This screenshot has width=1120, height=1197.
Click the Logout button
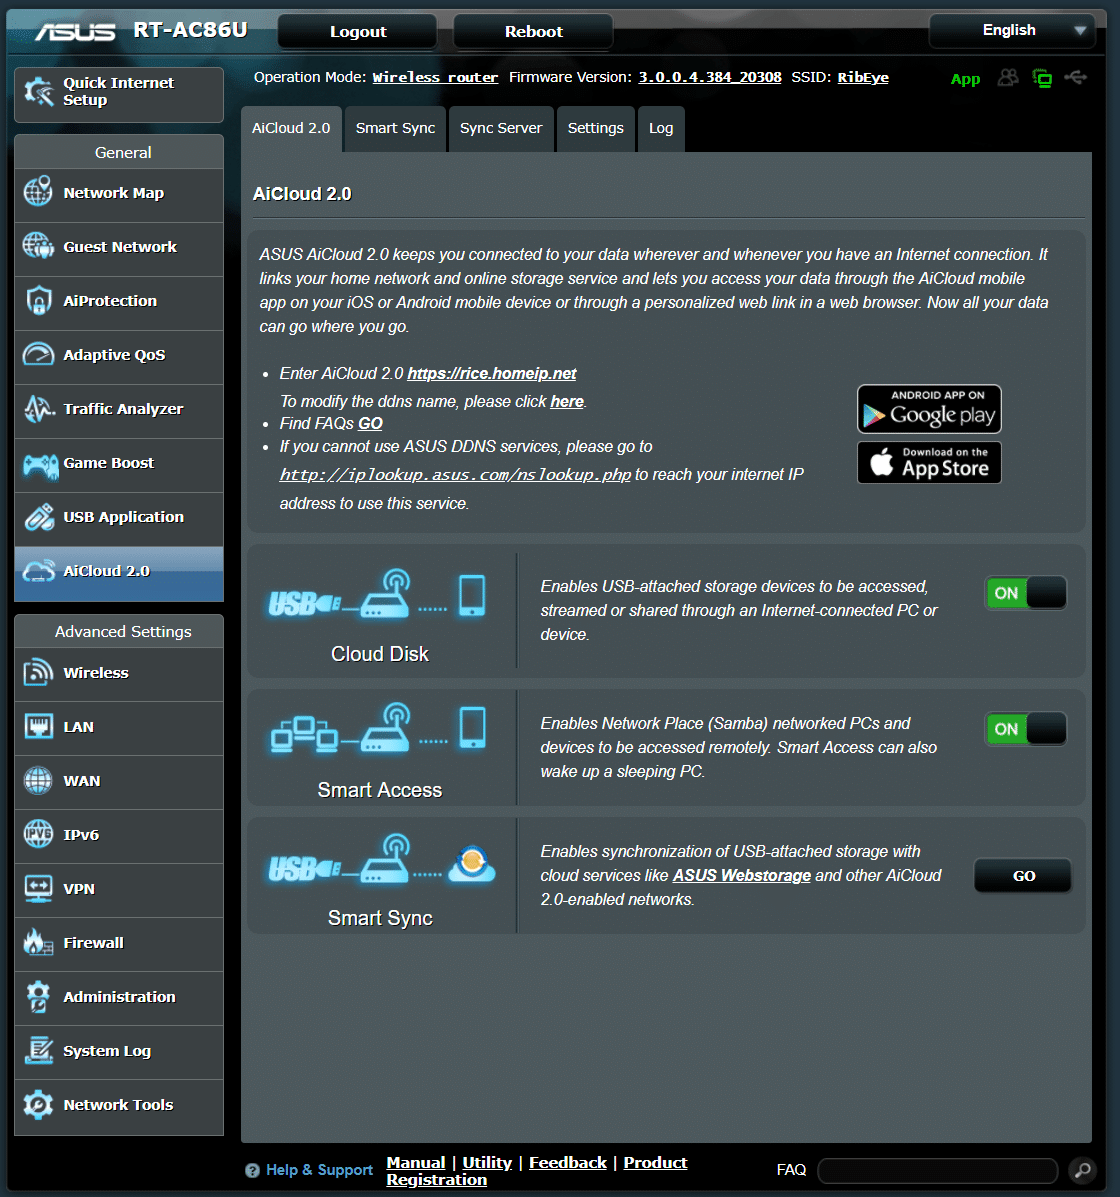click(357, 31)
